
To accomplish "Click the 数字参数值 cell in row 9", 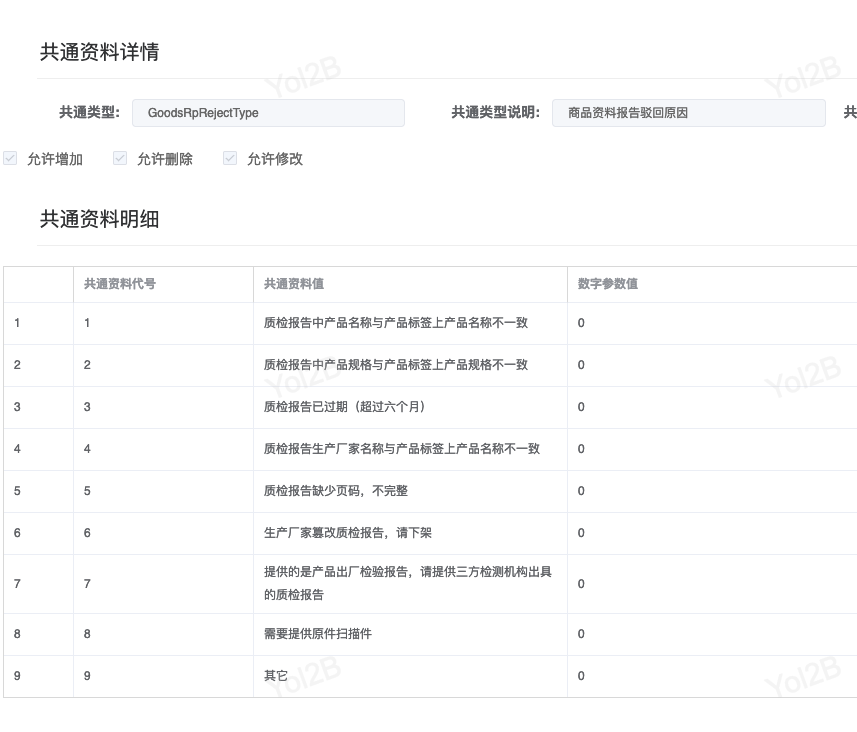I will tap(581, 676).
